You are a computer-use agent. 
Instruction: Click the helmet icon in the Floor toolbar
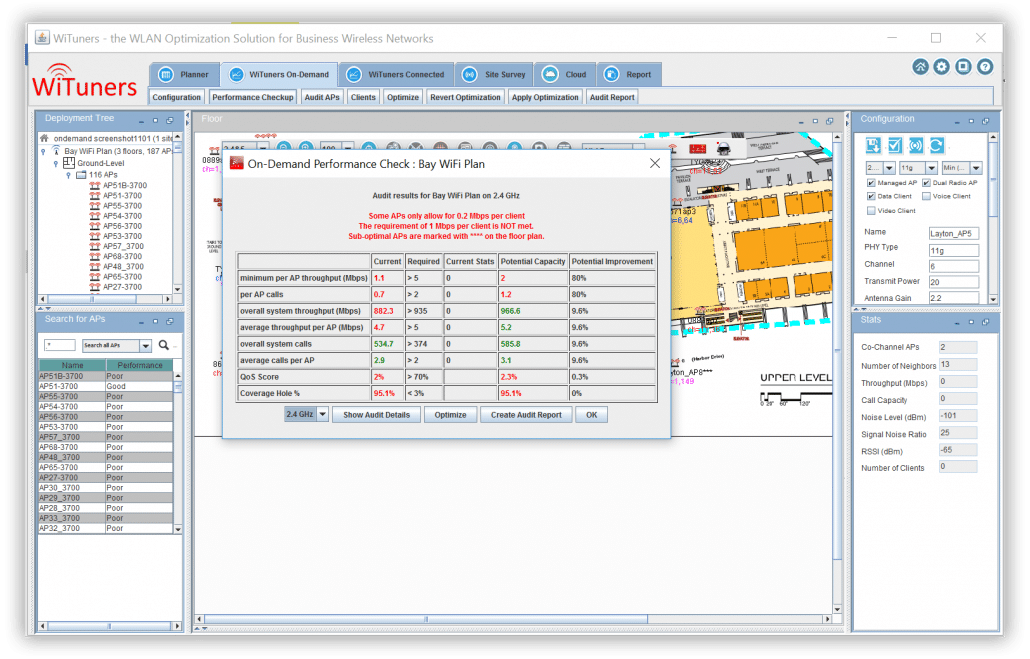[x=723, y=149]
